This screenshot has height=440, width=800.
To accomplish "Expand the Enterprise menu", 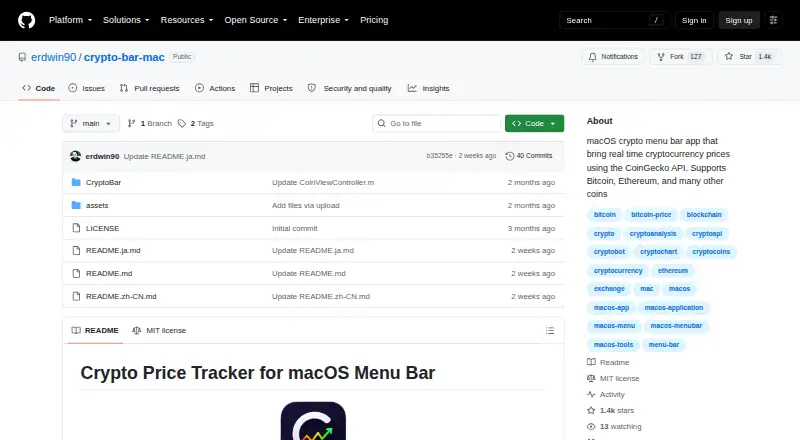I will [x=323, y=20].
